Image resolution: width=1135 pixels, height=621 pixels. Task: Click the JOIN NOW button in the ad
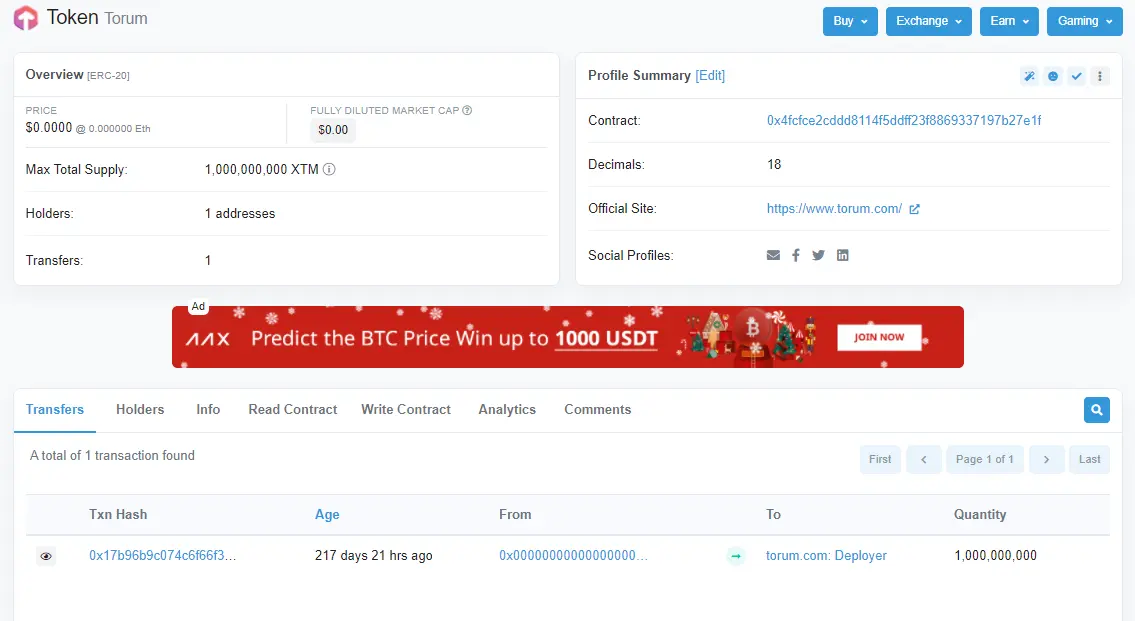click(x=879, y=337)
